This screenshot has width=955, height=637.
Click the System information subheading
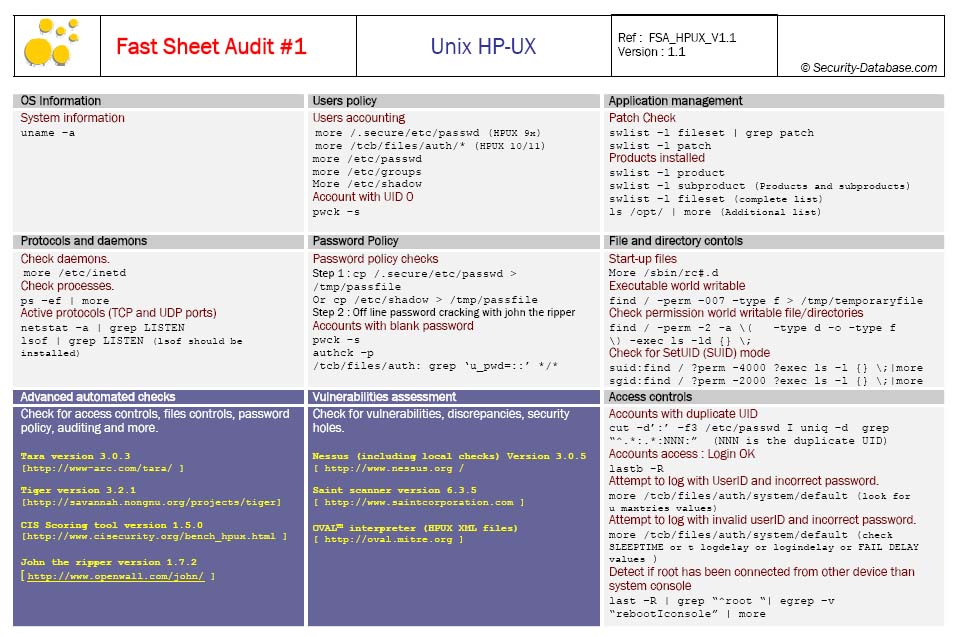coord(72,118)
